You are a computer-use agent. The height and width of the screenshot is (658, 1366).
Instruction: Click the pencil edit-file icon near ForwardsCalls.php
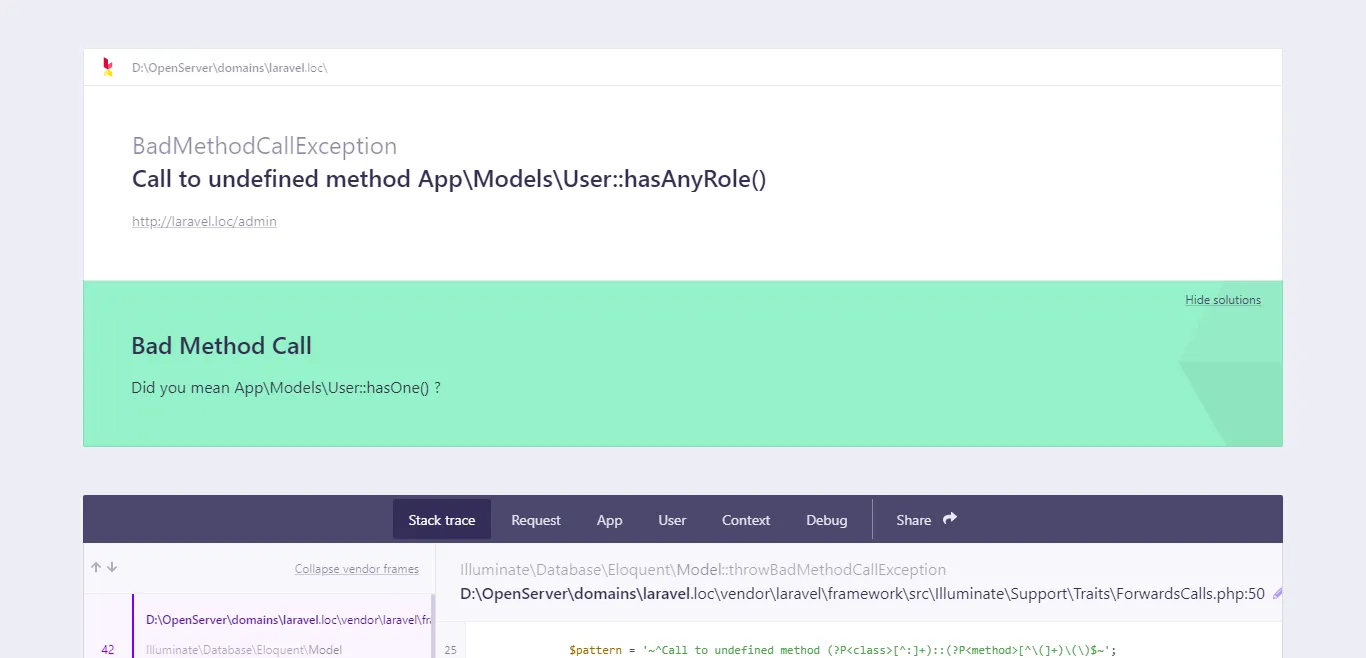click(x=1277, y=594)
